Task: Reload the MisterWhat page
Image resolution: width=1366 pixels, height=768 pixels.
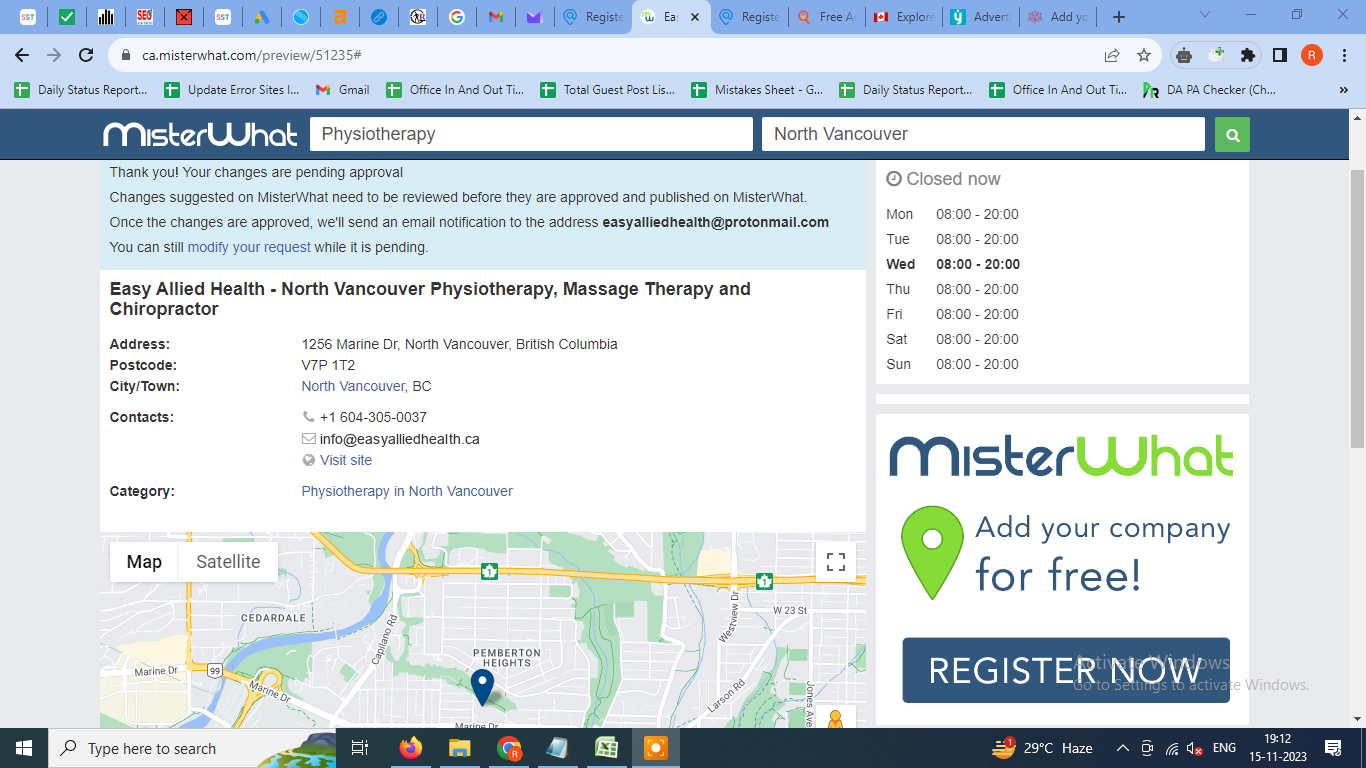Action: tap(87, 55)
